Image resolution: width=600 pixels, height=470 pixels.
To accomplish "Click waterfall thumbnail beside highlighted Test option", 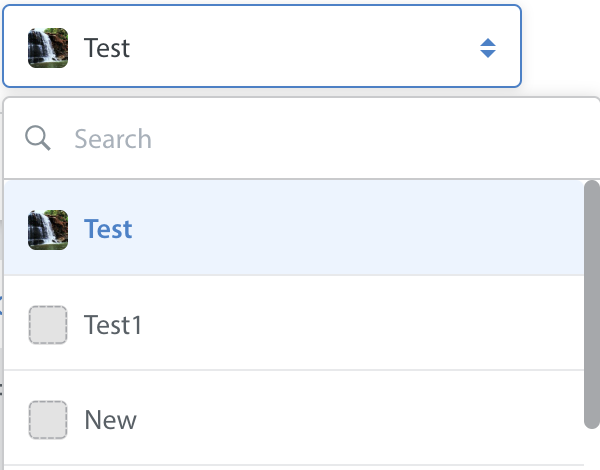I will 48,230.
